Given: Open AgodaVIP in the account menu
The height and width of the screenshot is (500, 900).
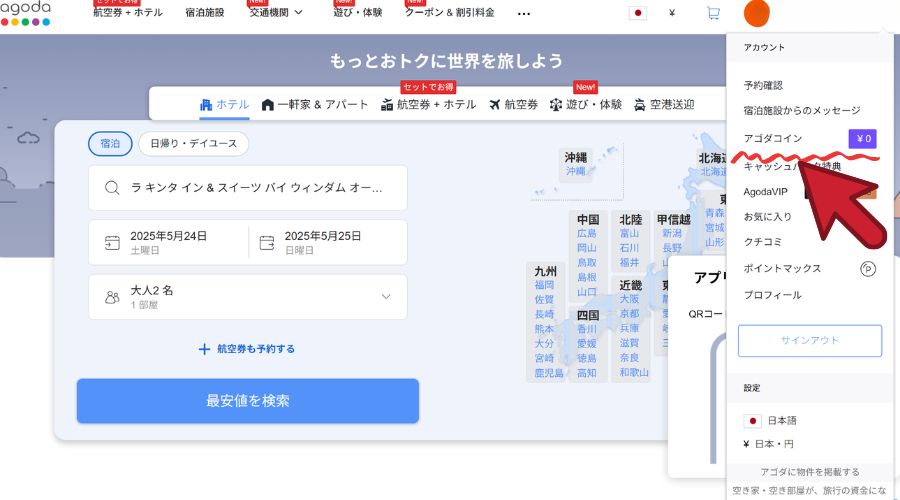Looking at the screenshot, I should pyautogui.click(x=765, y=192).
